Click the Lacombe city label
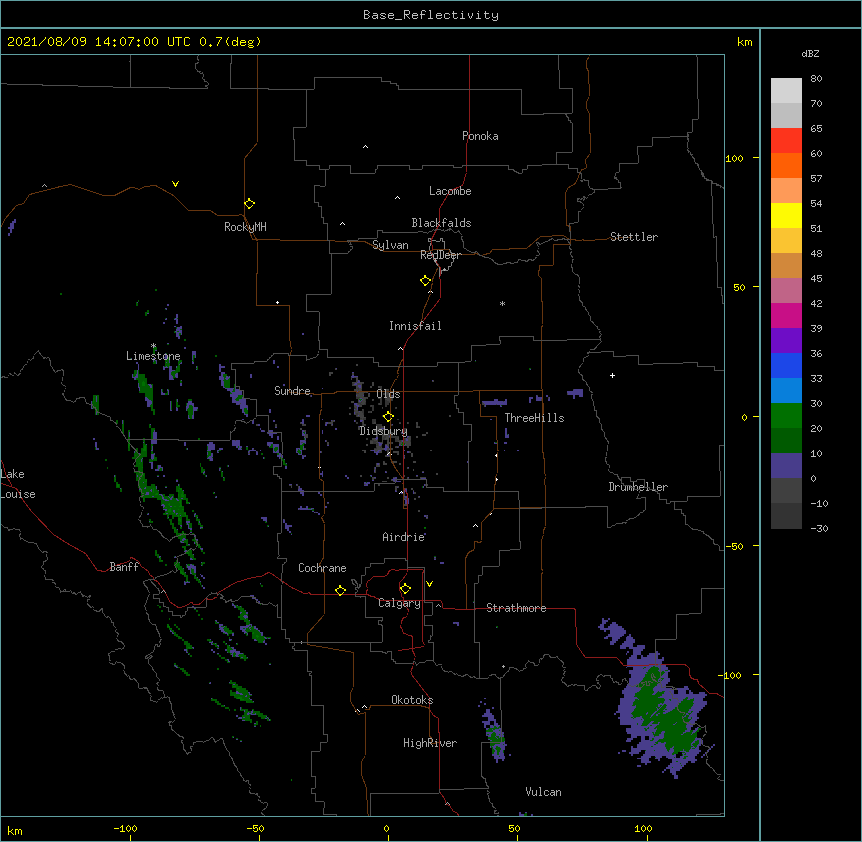 [x=450, y=191]
